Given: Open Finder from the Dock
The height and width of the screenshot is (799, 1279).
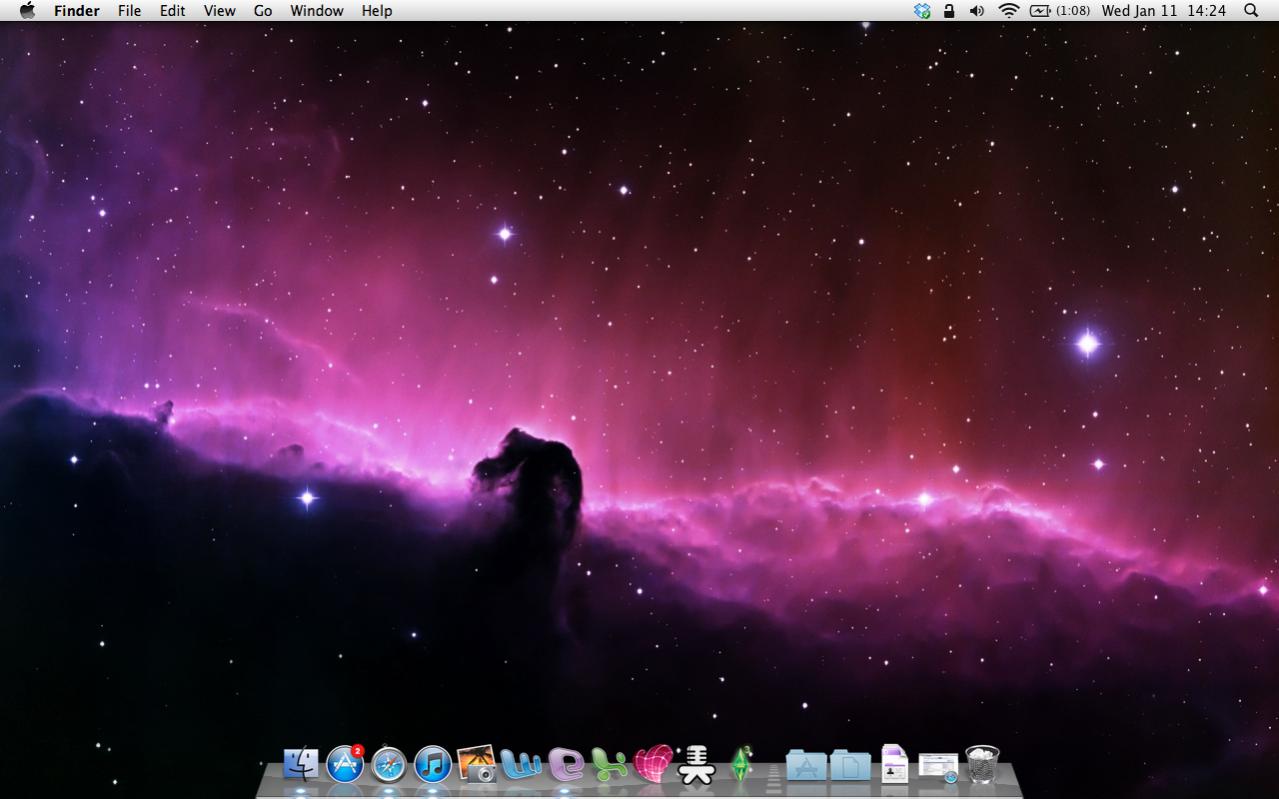Looking at the screenshot, I should point(301,764).
